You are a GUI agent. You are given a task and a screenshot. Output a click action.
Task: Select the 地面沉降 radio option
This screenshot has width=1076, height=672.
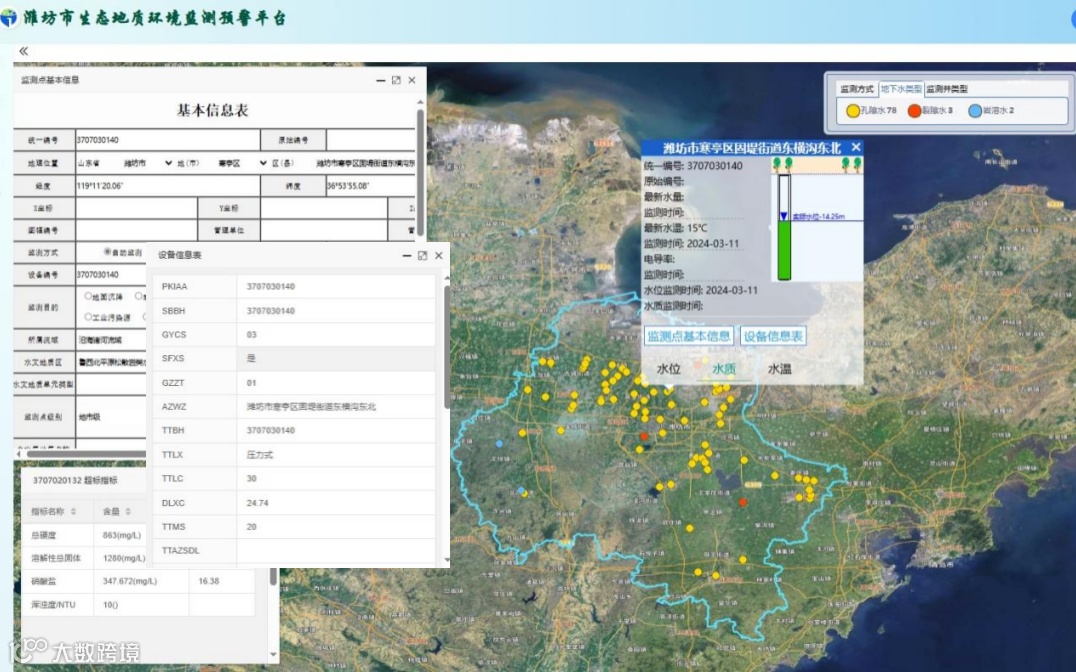88,296
